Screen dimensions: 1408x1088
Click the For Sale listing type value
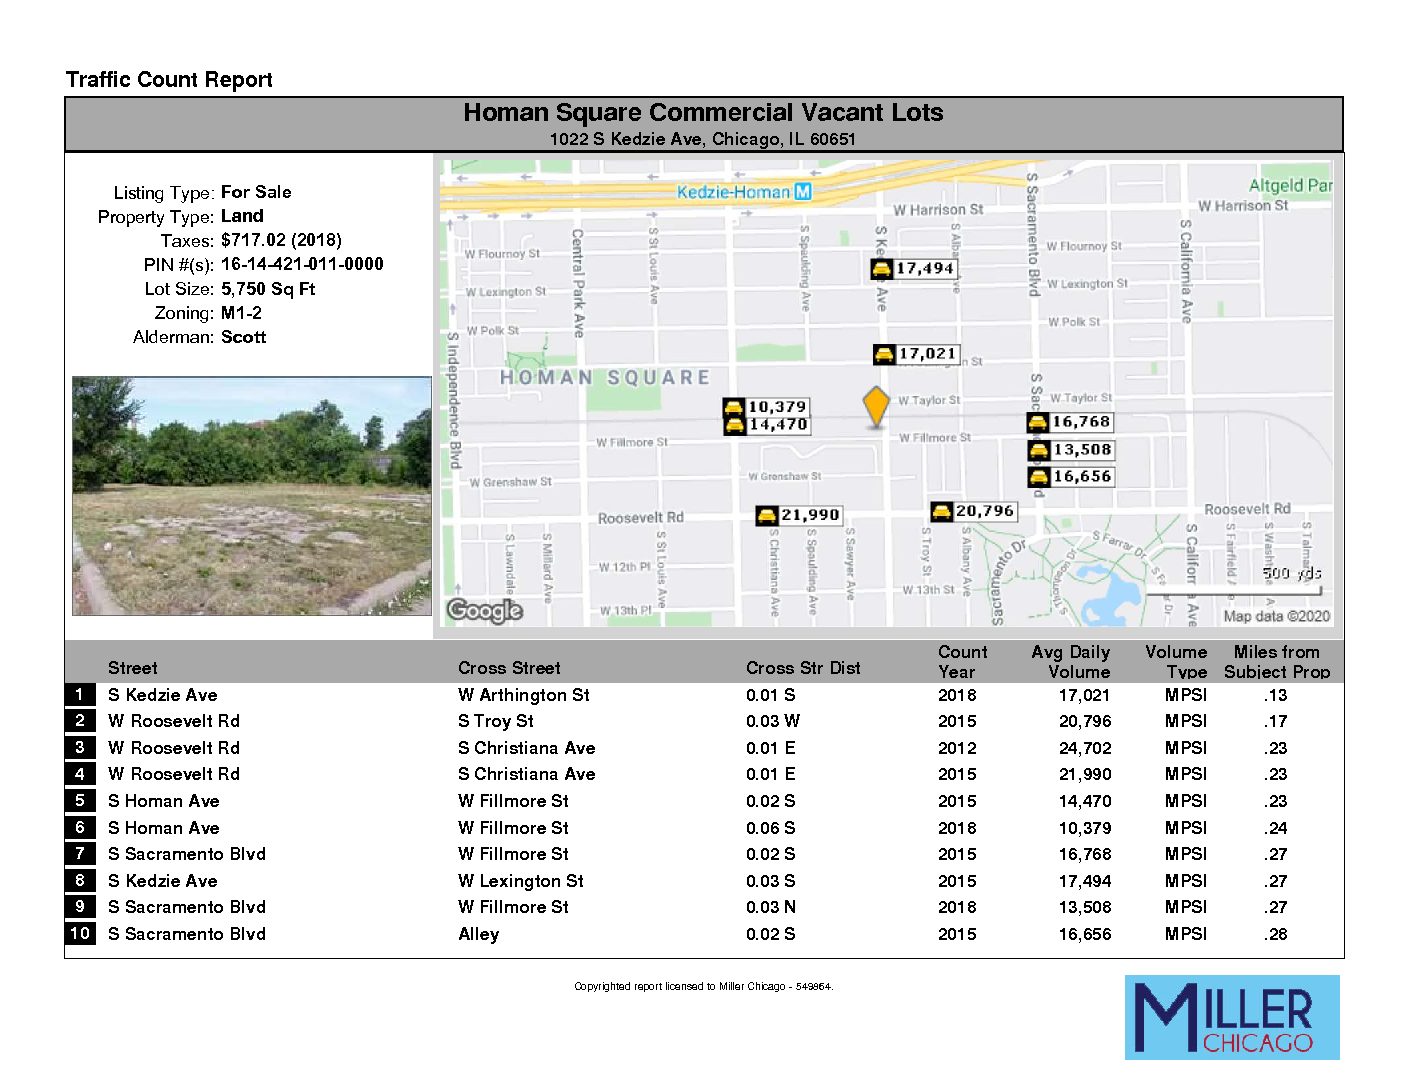click(256, 192)
